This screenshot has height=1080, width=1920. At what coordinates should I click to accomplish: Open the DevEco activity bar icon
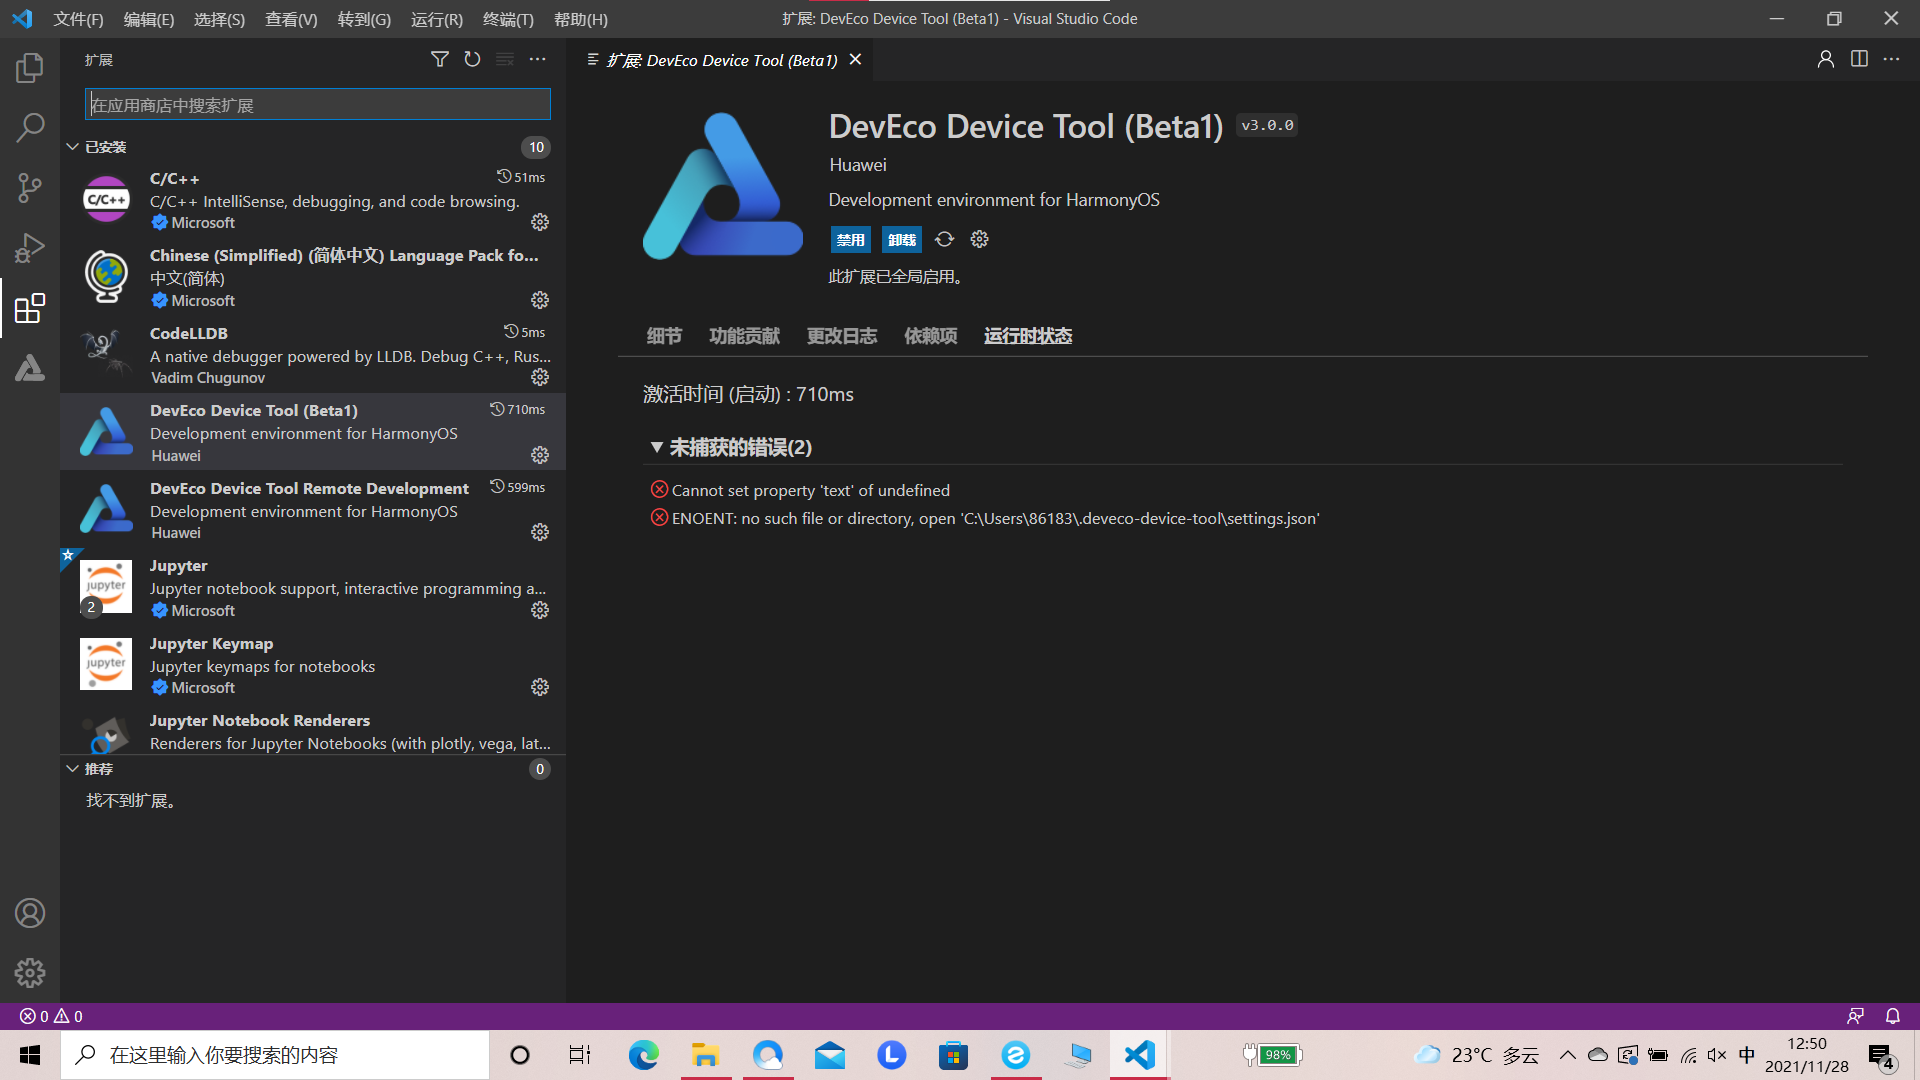tap(30, 368)
